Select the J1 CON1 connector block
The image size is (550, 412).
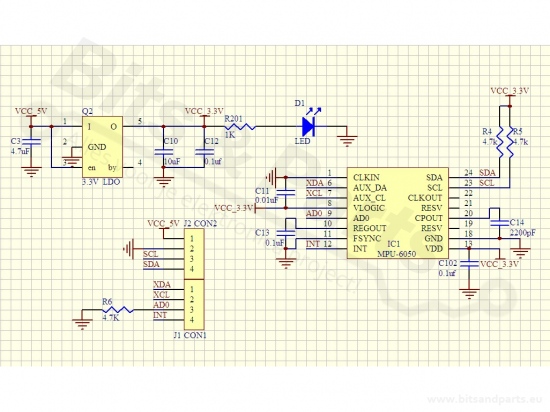pyautogui.click(x=194, y=305)
